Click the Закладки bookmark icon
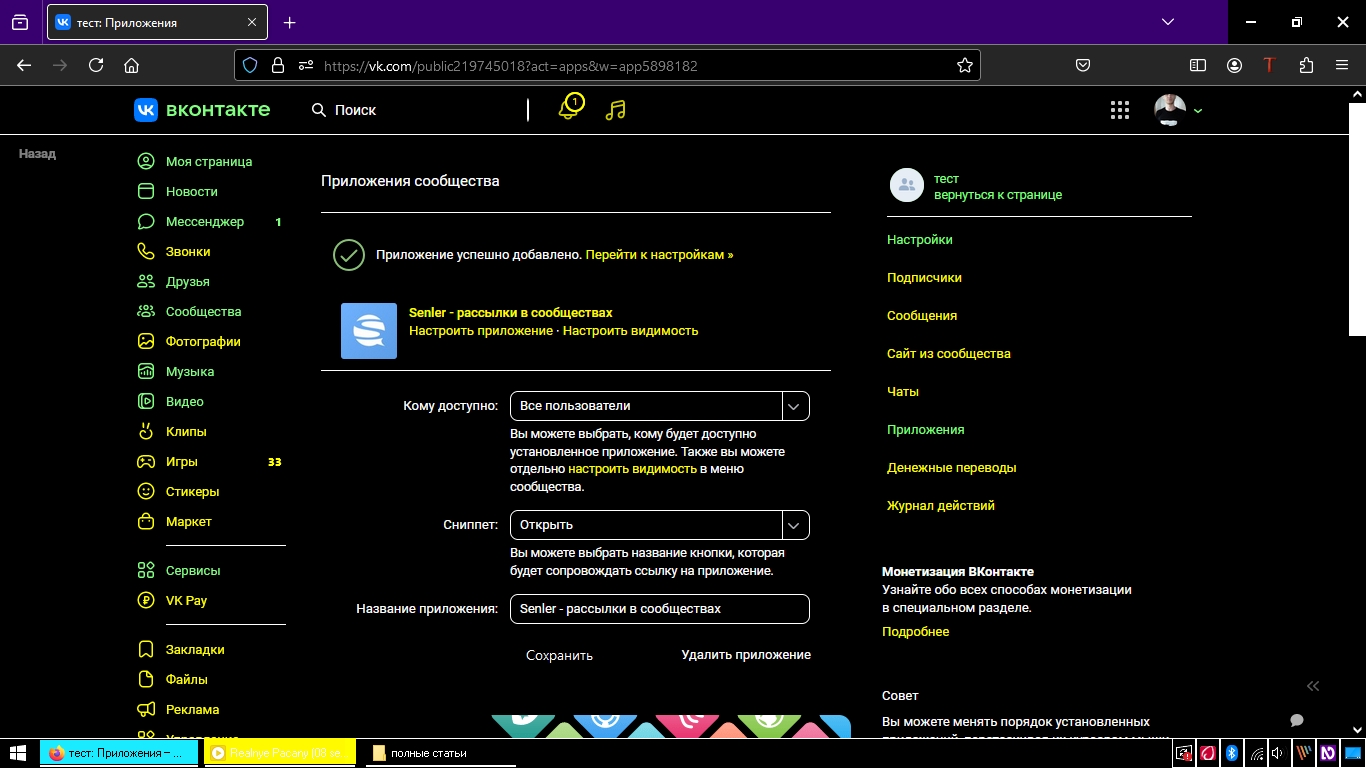 (x=146, y=649)
